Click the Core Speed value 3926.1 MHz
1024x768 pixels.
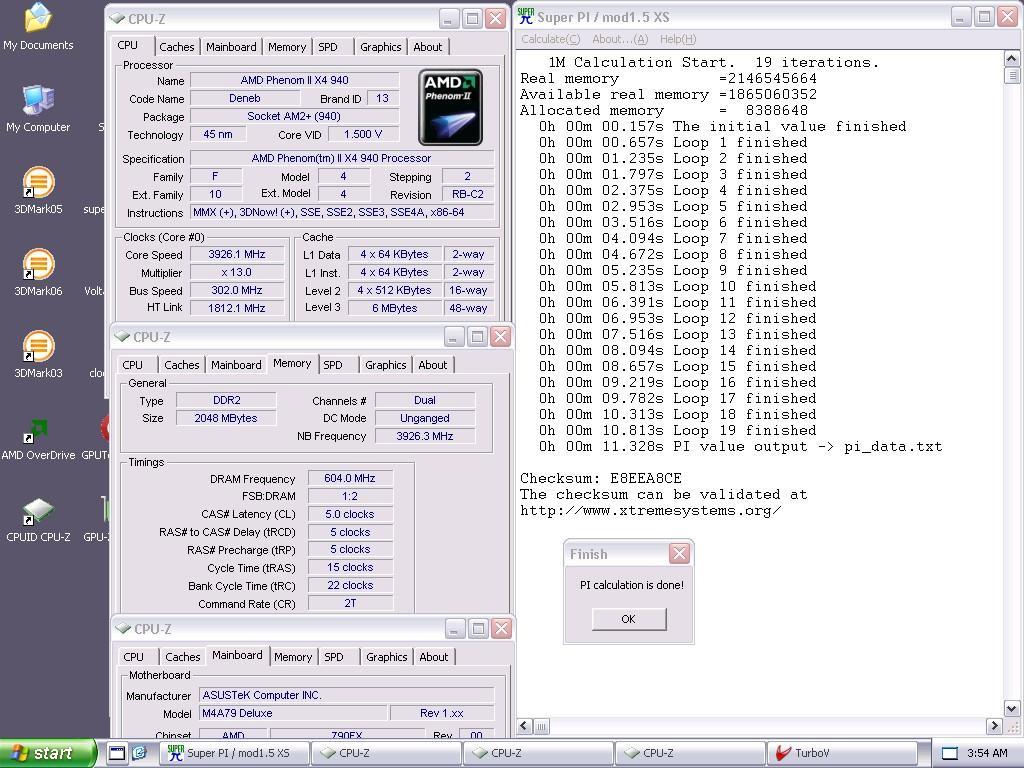pyautogui.click(x=236, y=255)
